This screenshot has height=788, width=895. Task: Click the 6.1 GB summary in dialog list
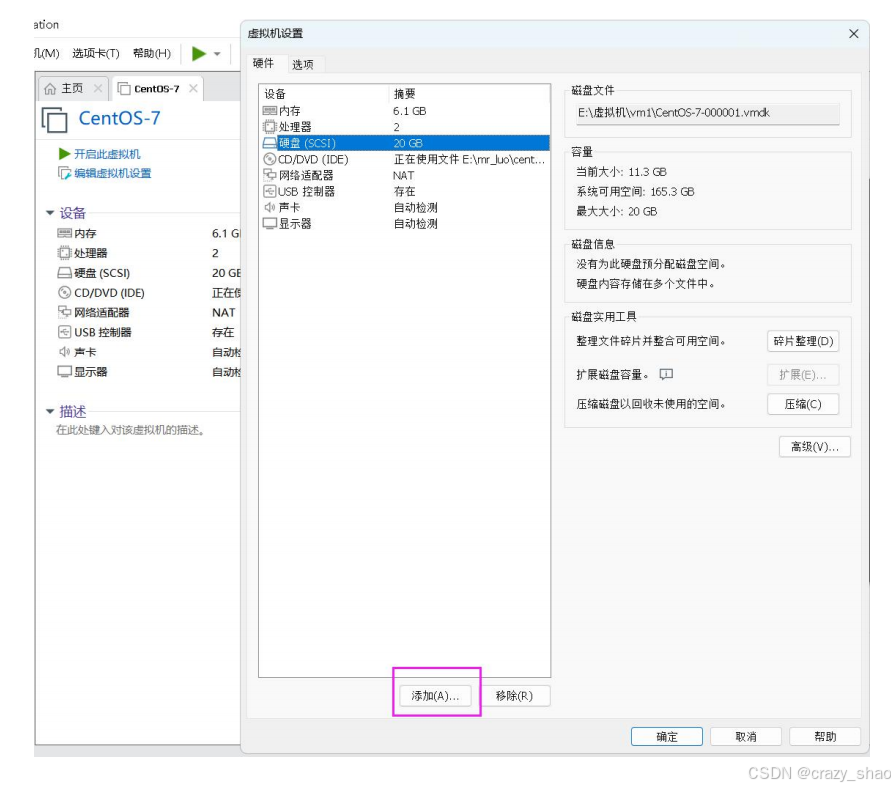point(409,111)
